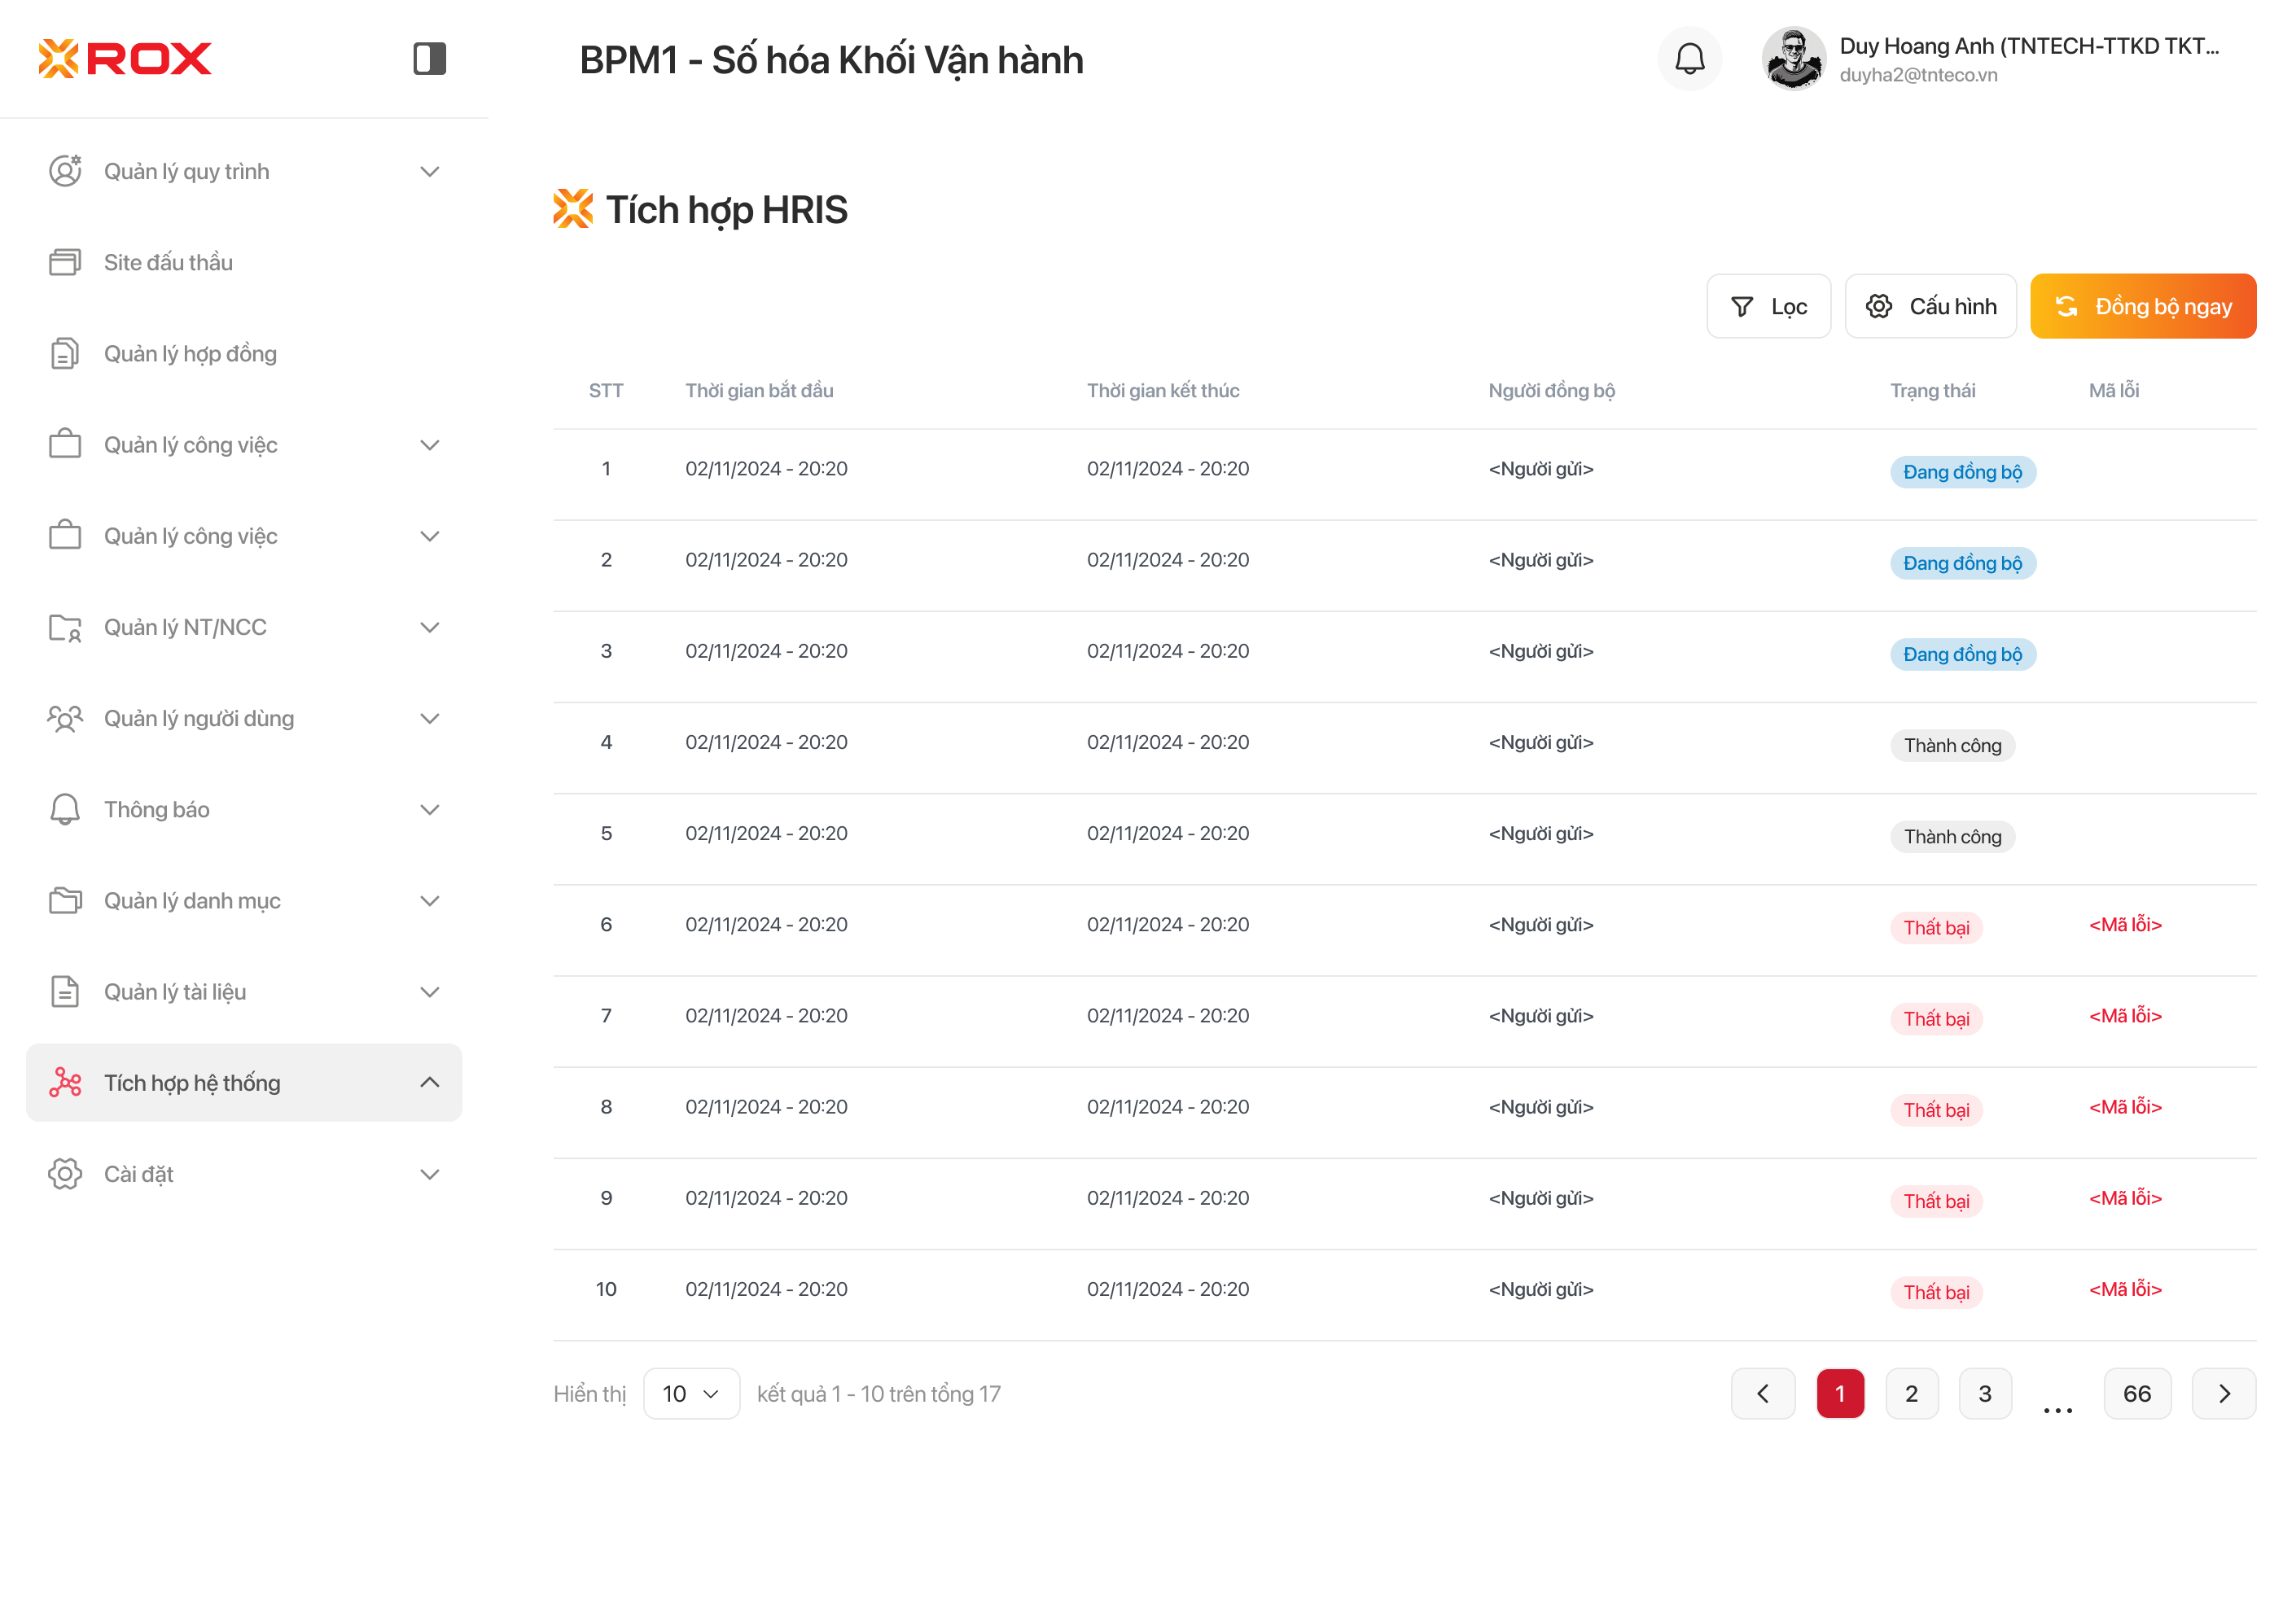This screenshot has height=1615, width=2296.
Task: Click the Cài đặt gear icon
Action: click(x=65, y=1173)
